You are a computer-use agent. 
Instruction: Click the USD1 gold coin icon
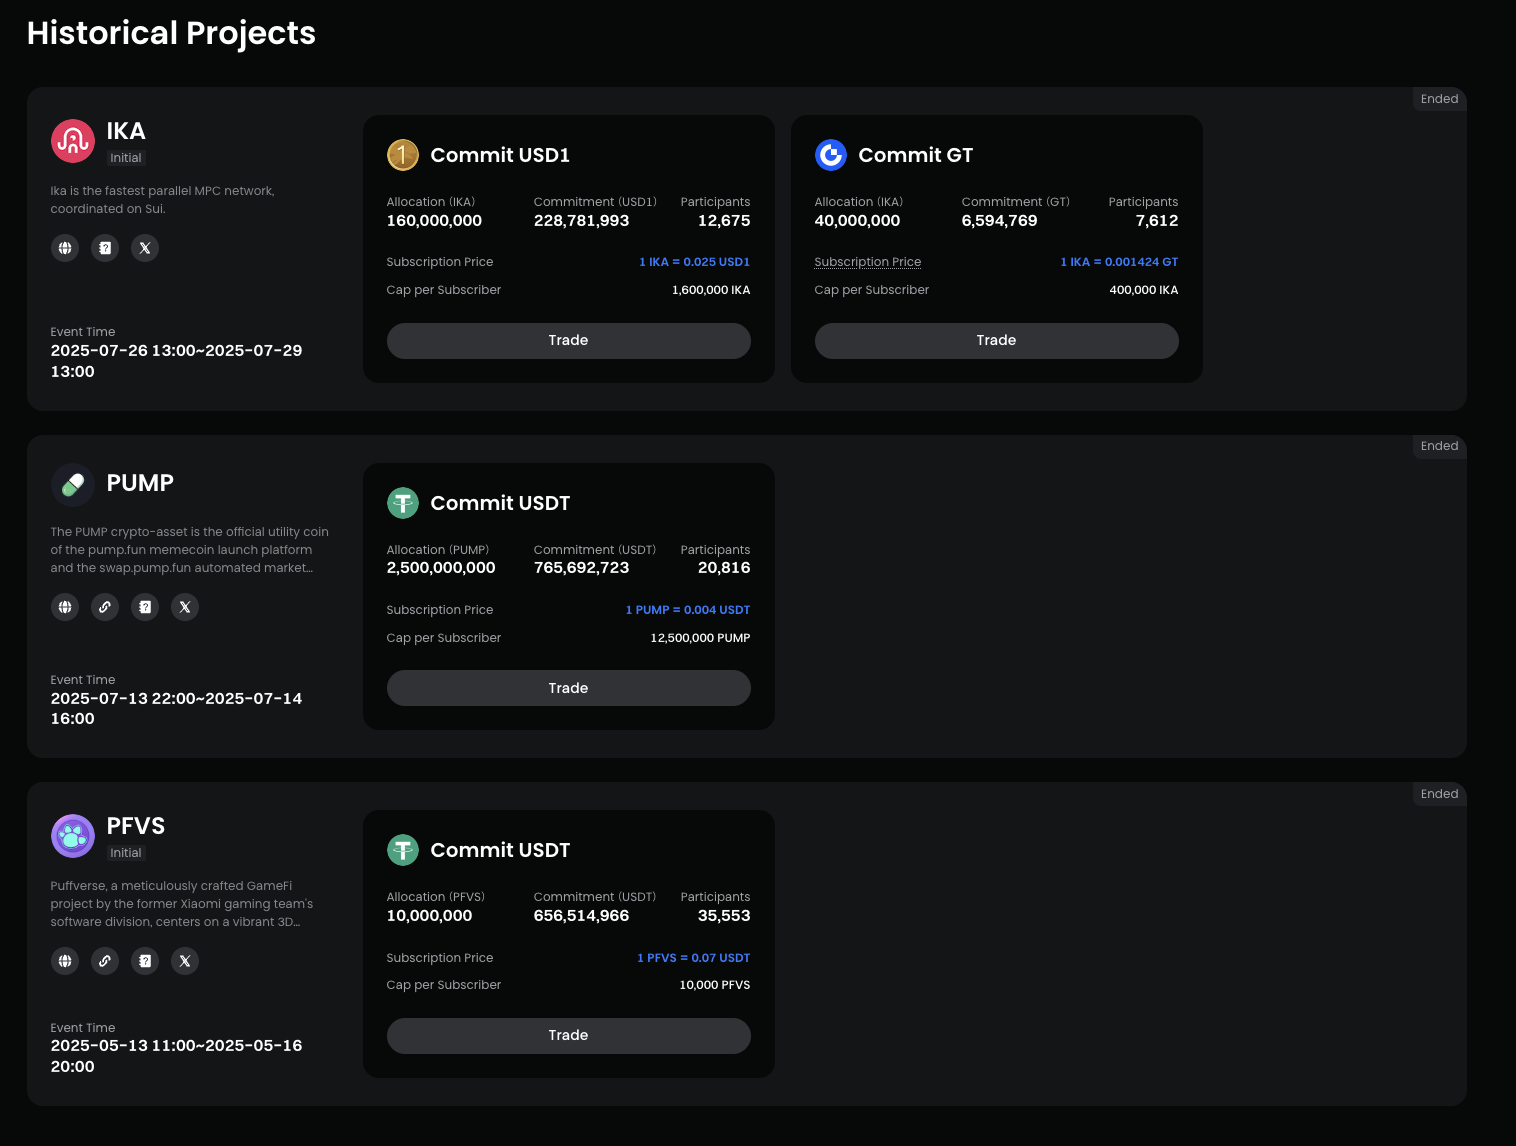(x=403, y=155)
